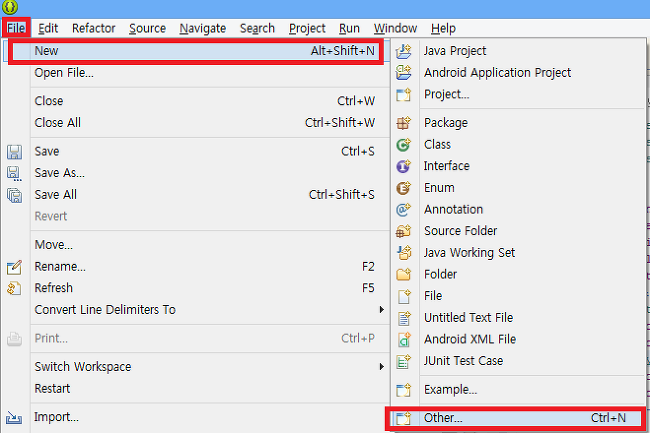Click the purple Interface icon
The image size is (650, 433).
pyautogui.click(x=403, y=166)
